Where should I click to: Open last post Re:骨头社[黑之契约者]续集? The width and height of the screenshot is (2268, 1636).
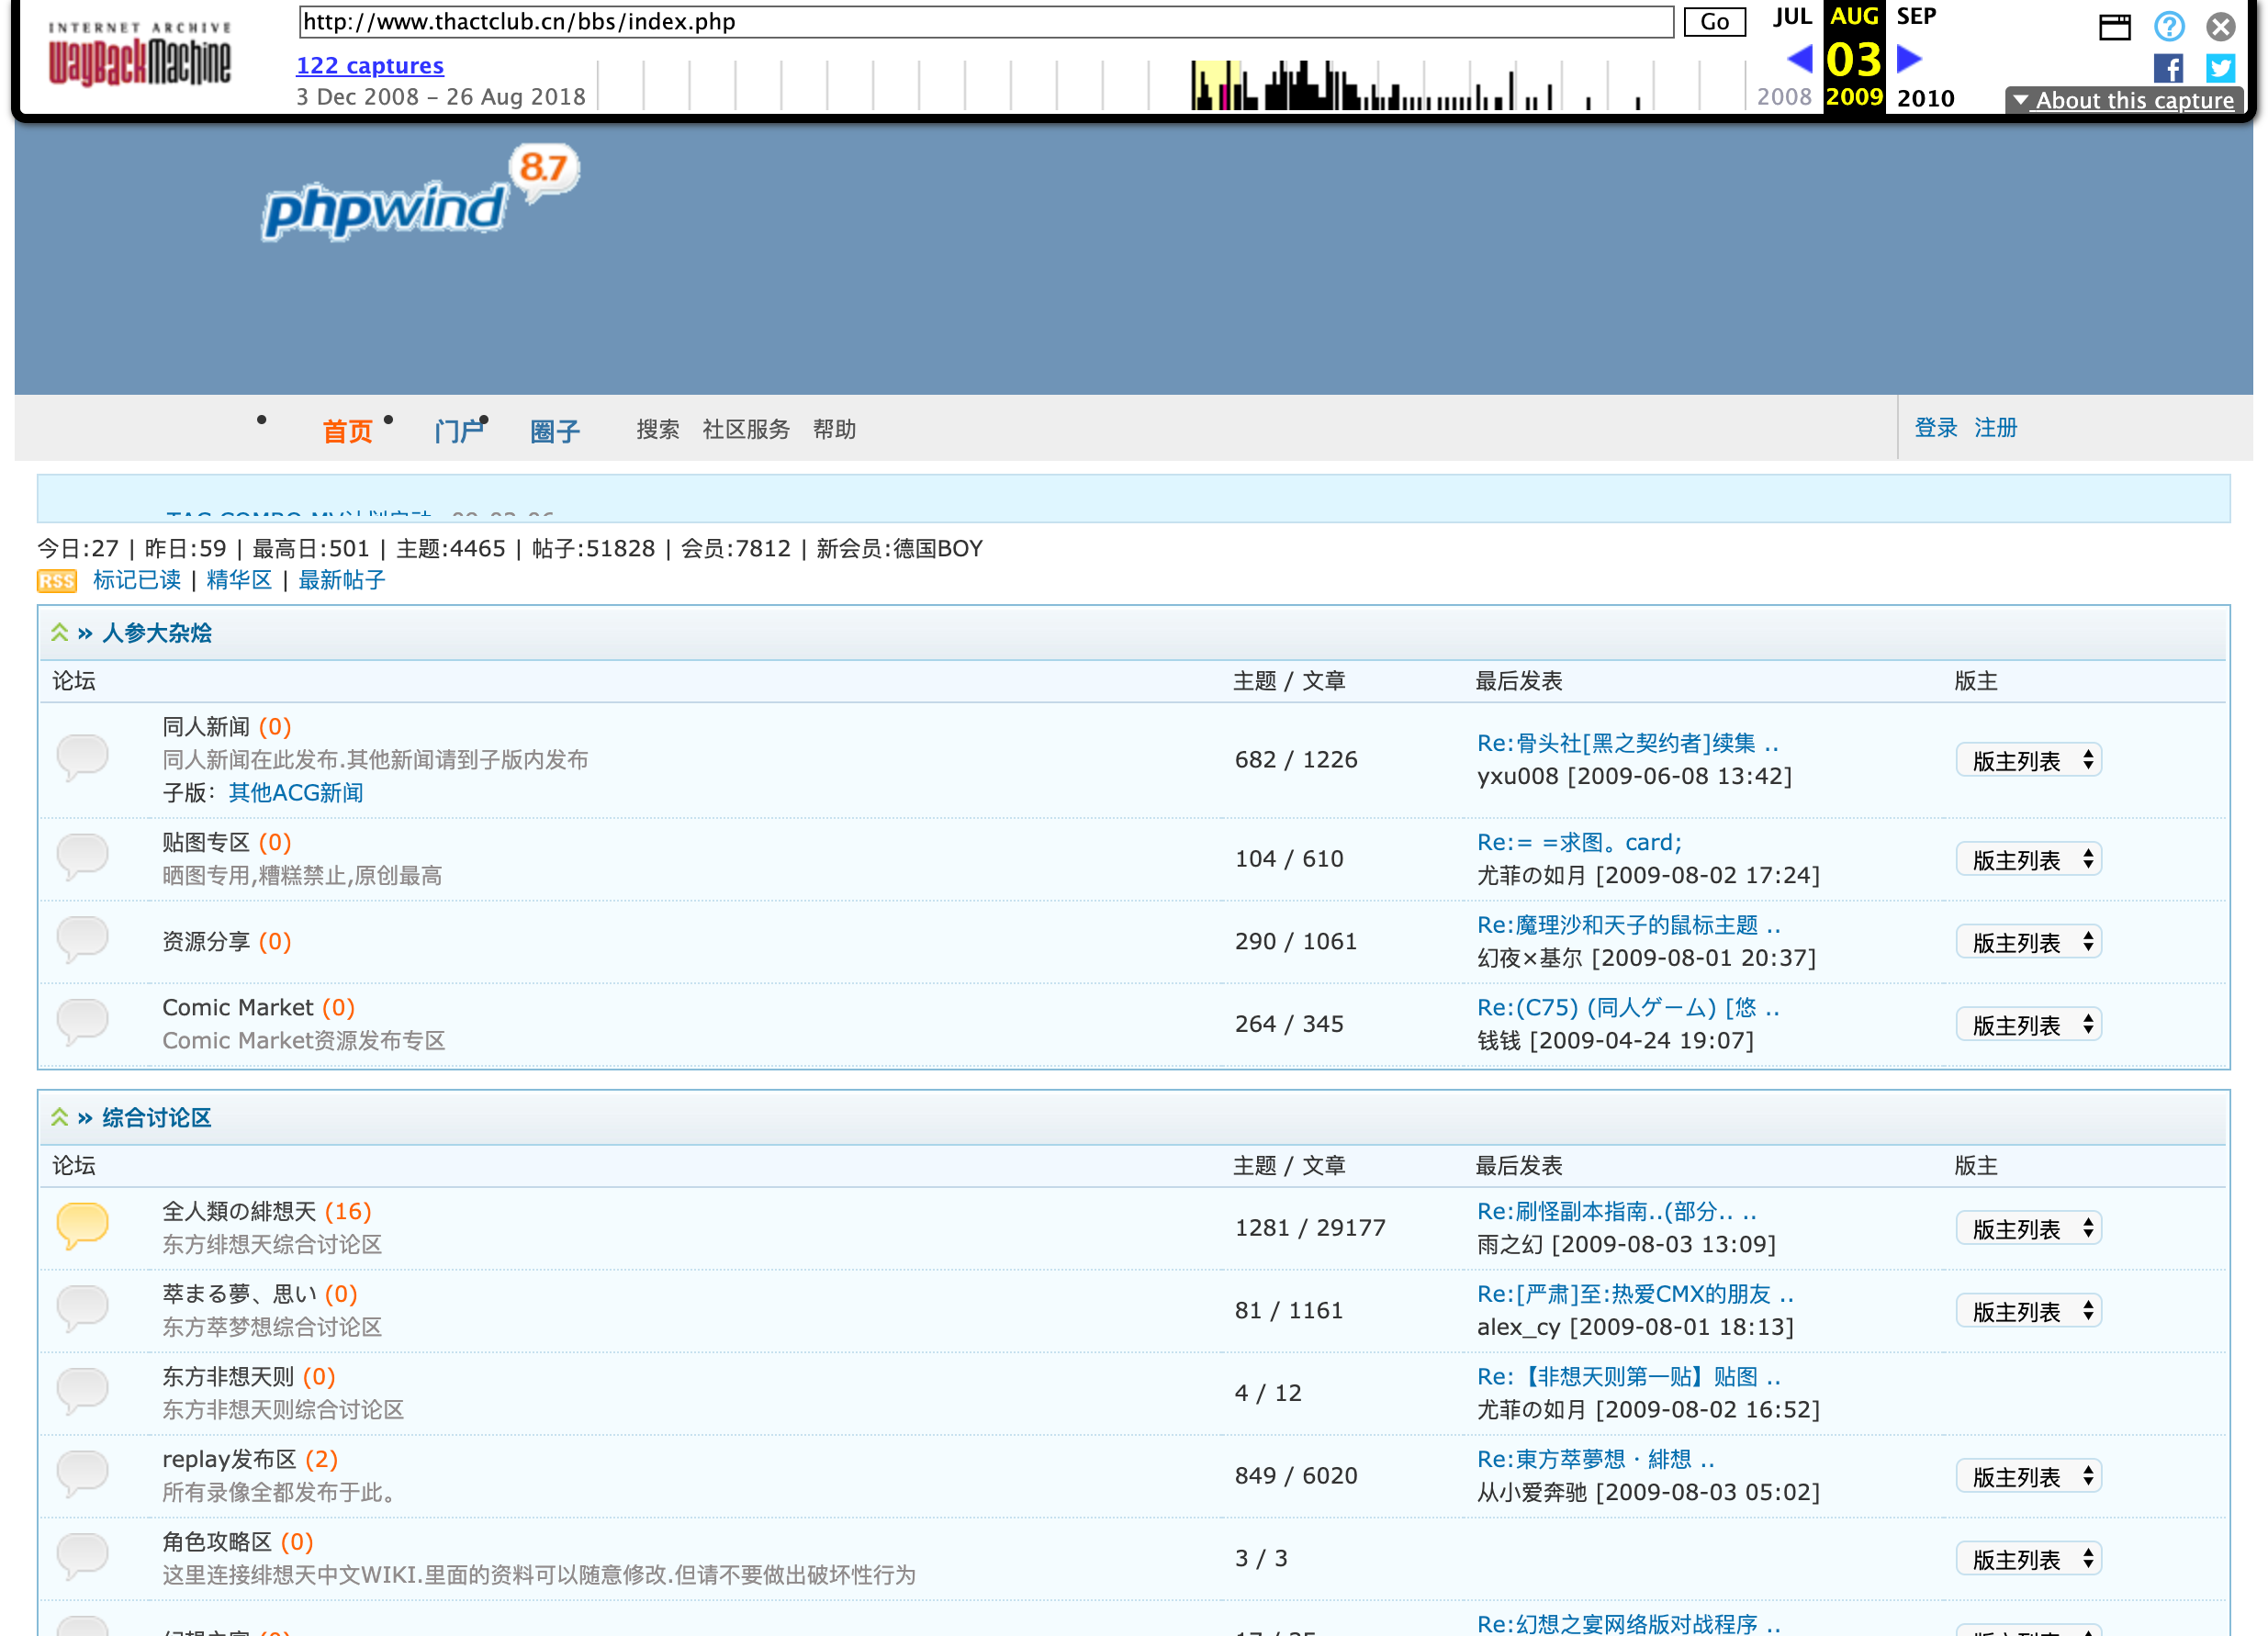click(x=1628, y=744)
